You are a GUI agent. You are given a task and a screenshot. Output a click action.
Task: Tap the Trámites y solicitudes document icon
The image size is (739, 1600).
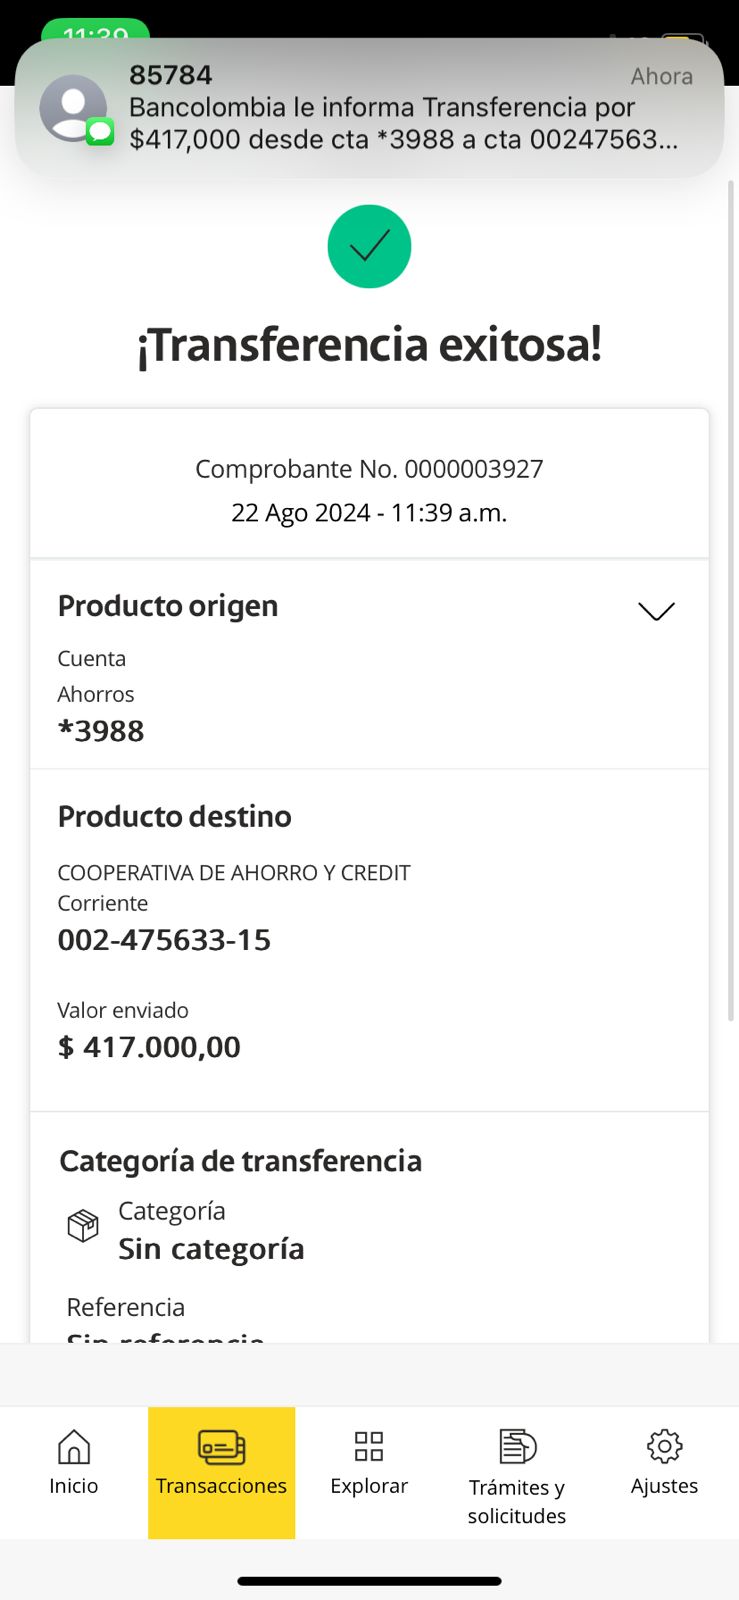(x=517, y=1446)
